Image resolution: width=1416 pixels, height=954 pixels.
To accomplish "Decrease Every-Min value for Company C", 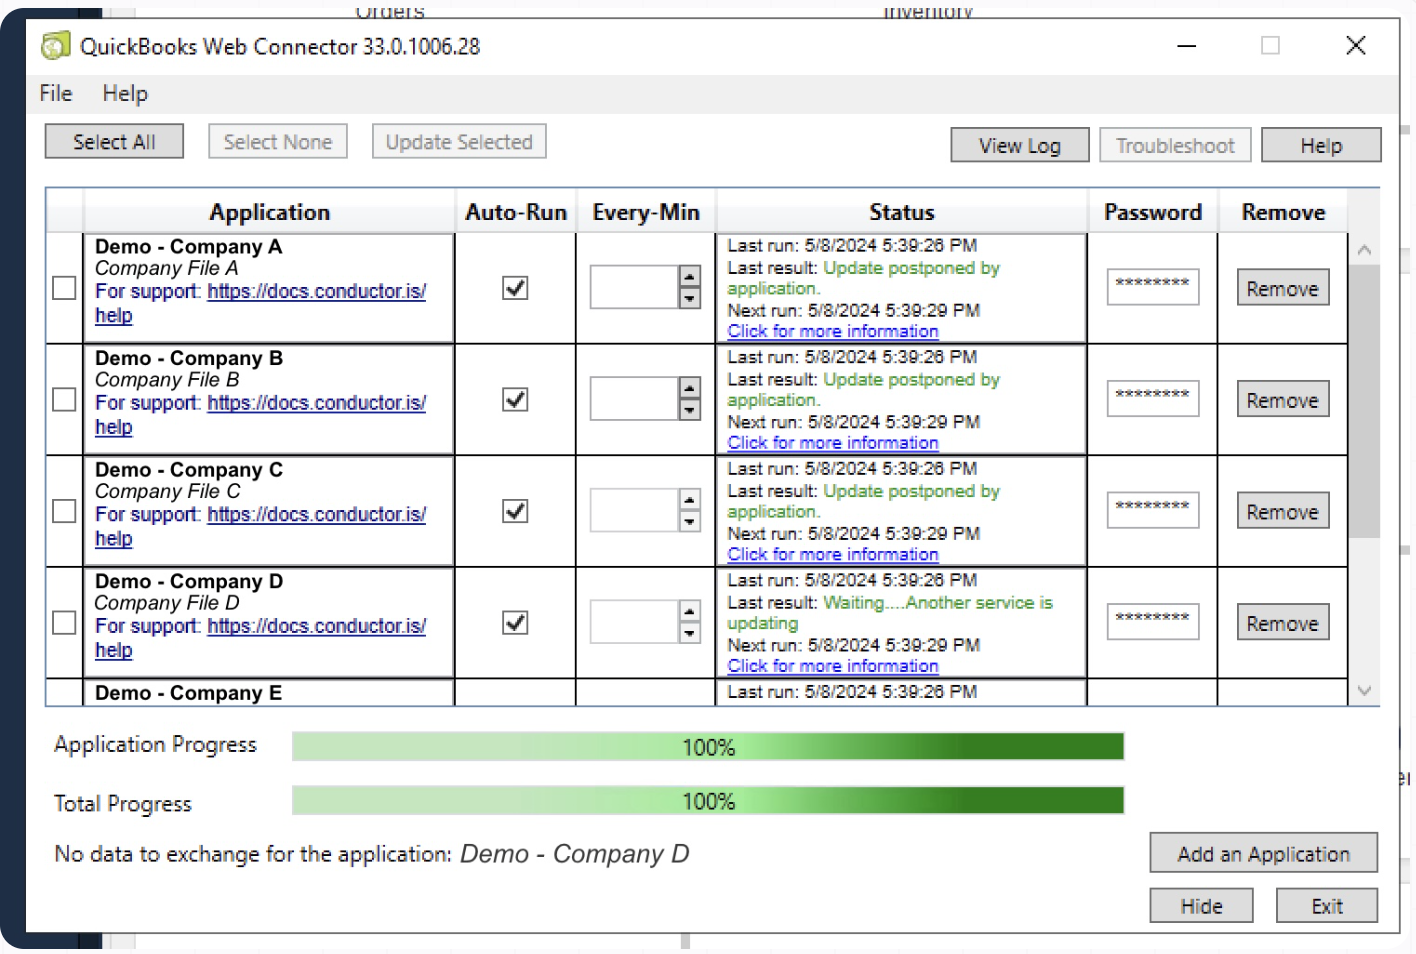I will (x=689, y=521).
